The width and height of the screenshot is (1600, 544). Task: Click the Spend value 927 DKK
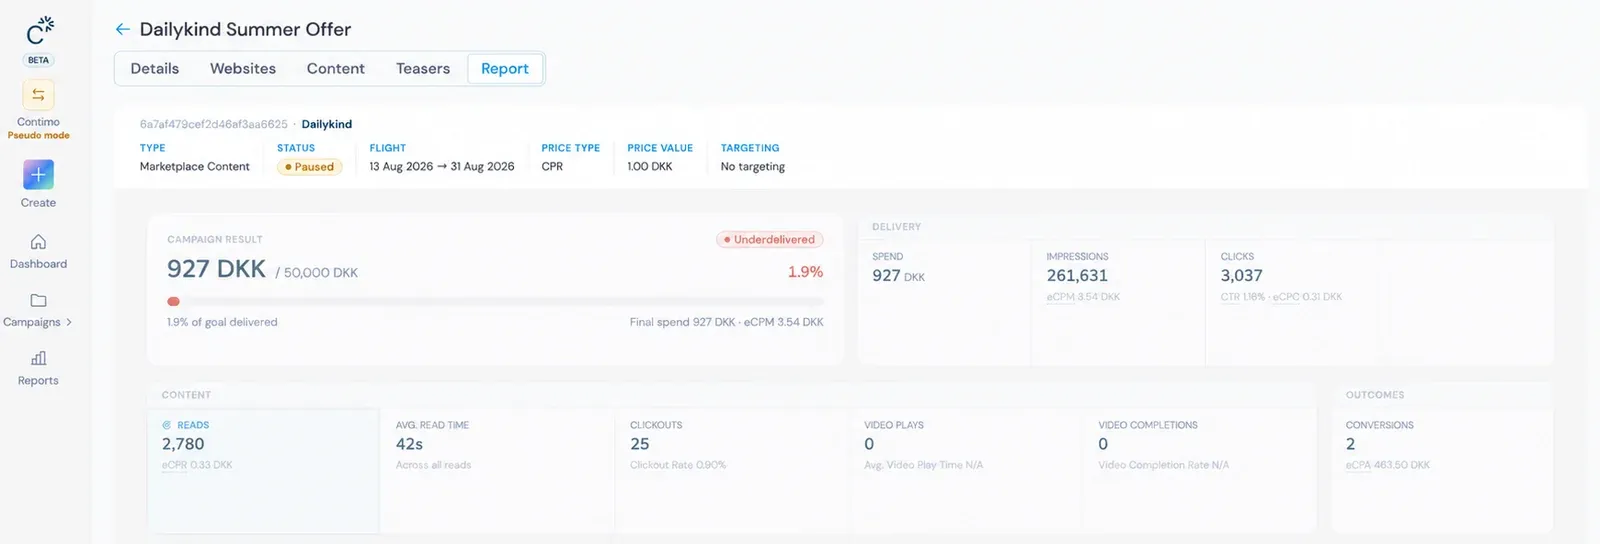click(898, 276)
